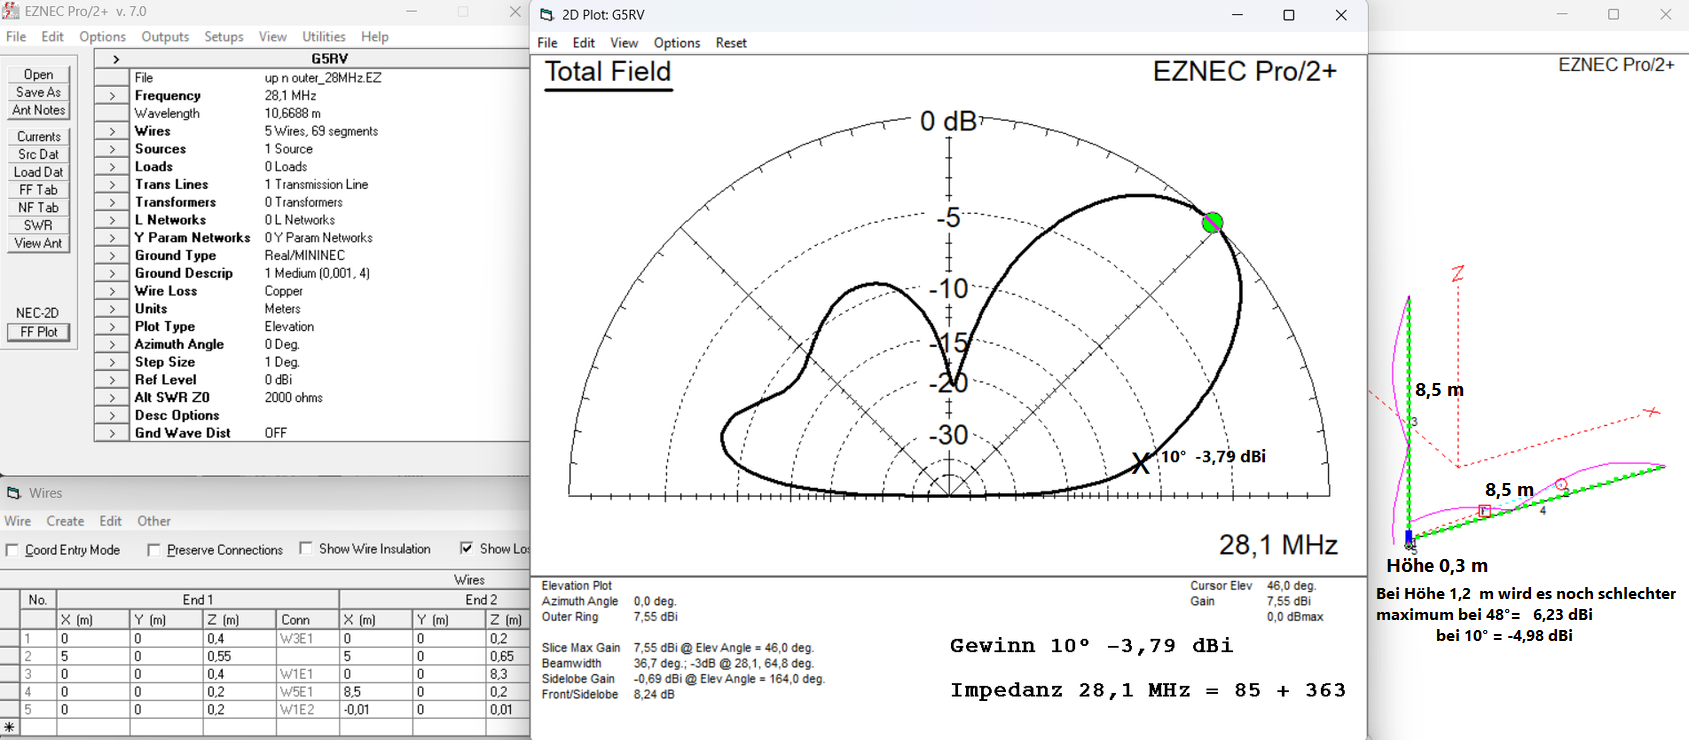Select wire row header number 4
The width and height of the screenshot is (1689, 740).
(28, 692)
